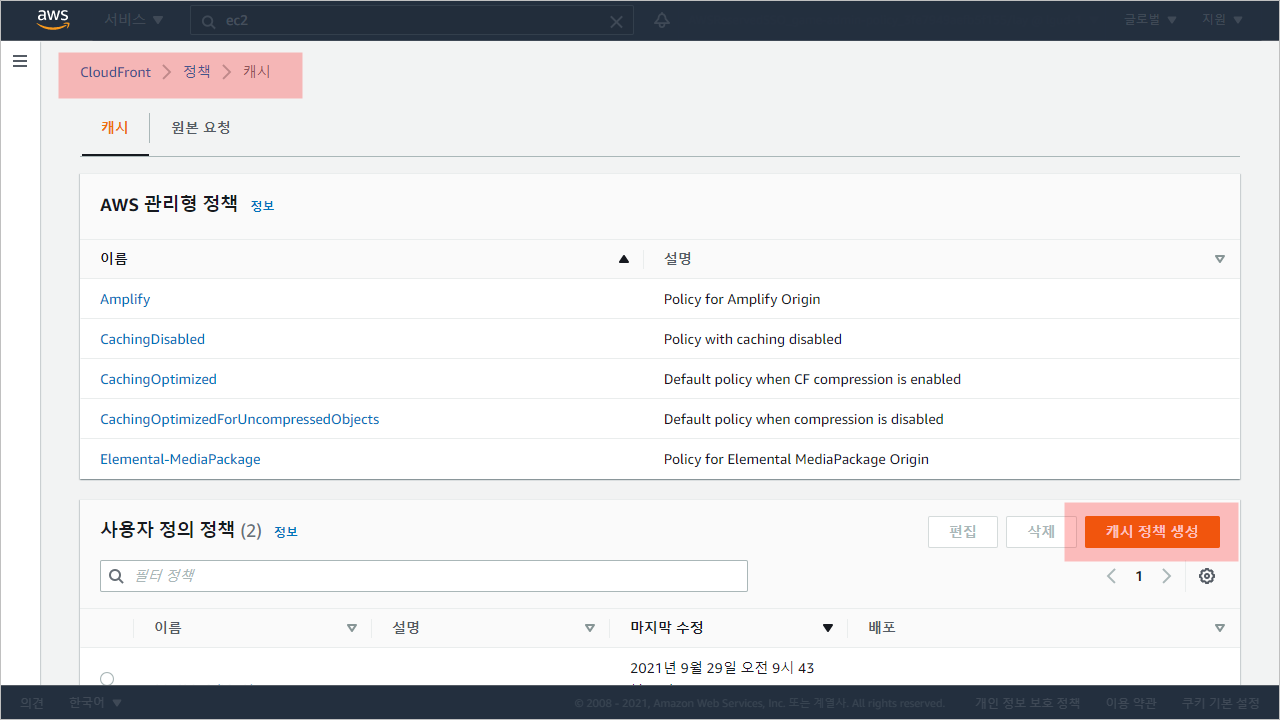Open the 글로벌 region dropdown

[x=1150, y=20]
